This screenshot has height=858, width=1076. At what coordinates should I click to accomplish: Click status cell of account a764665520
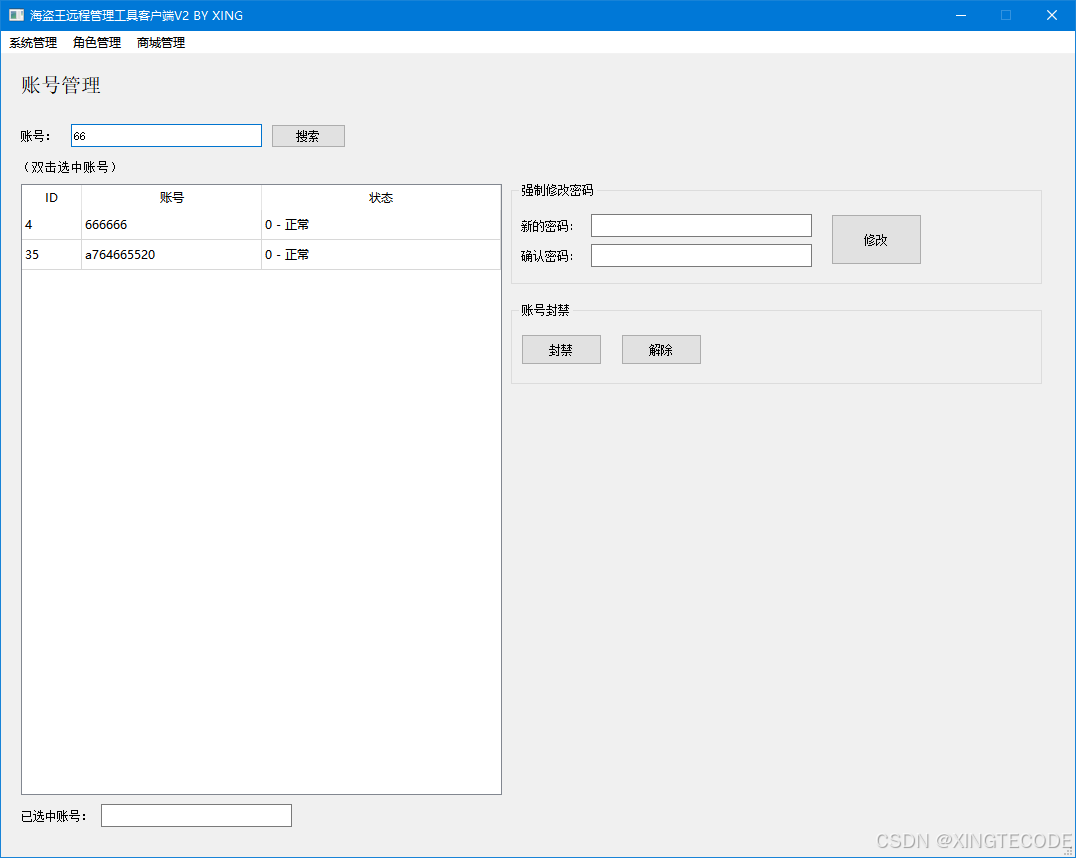pos(381,255)
